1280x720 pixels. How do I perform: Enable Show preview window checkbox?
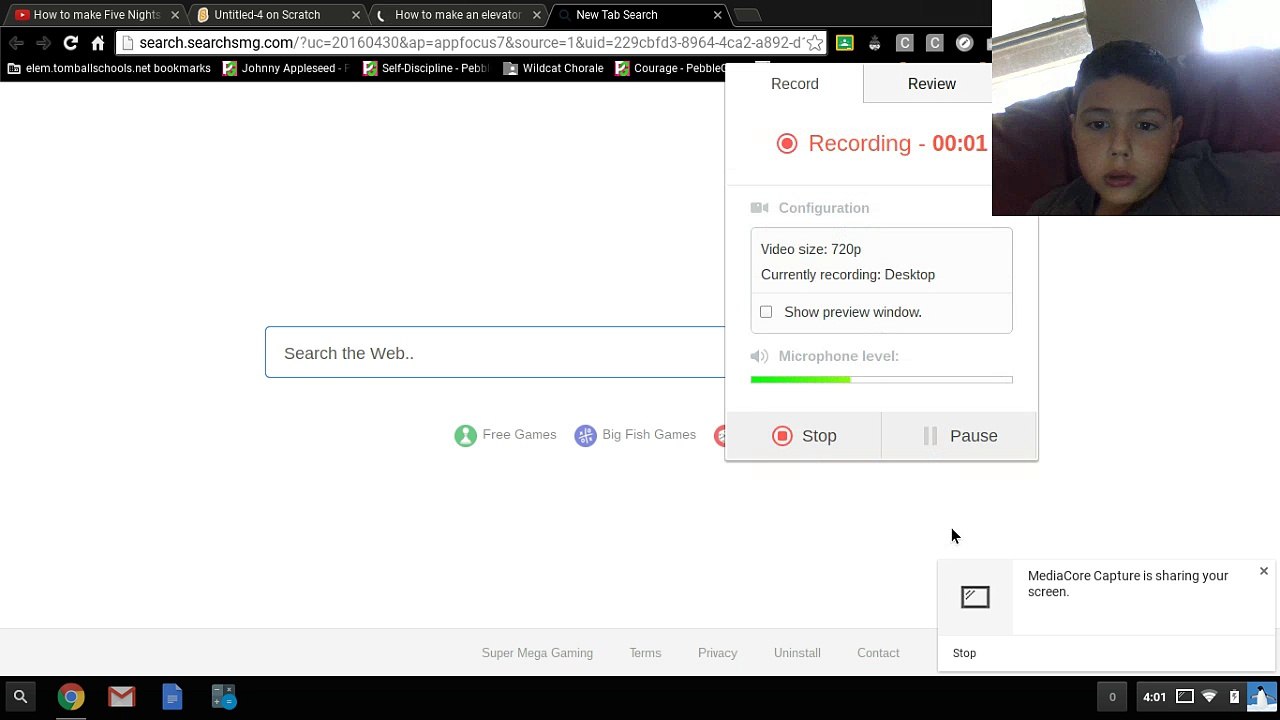click(x=766, y=312)
